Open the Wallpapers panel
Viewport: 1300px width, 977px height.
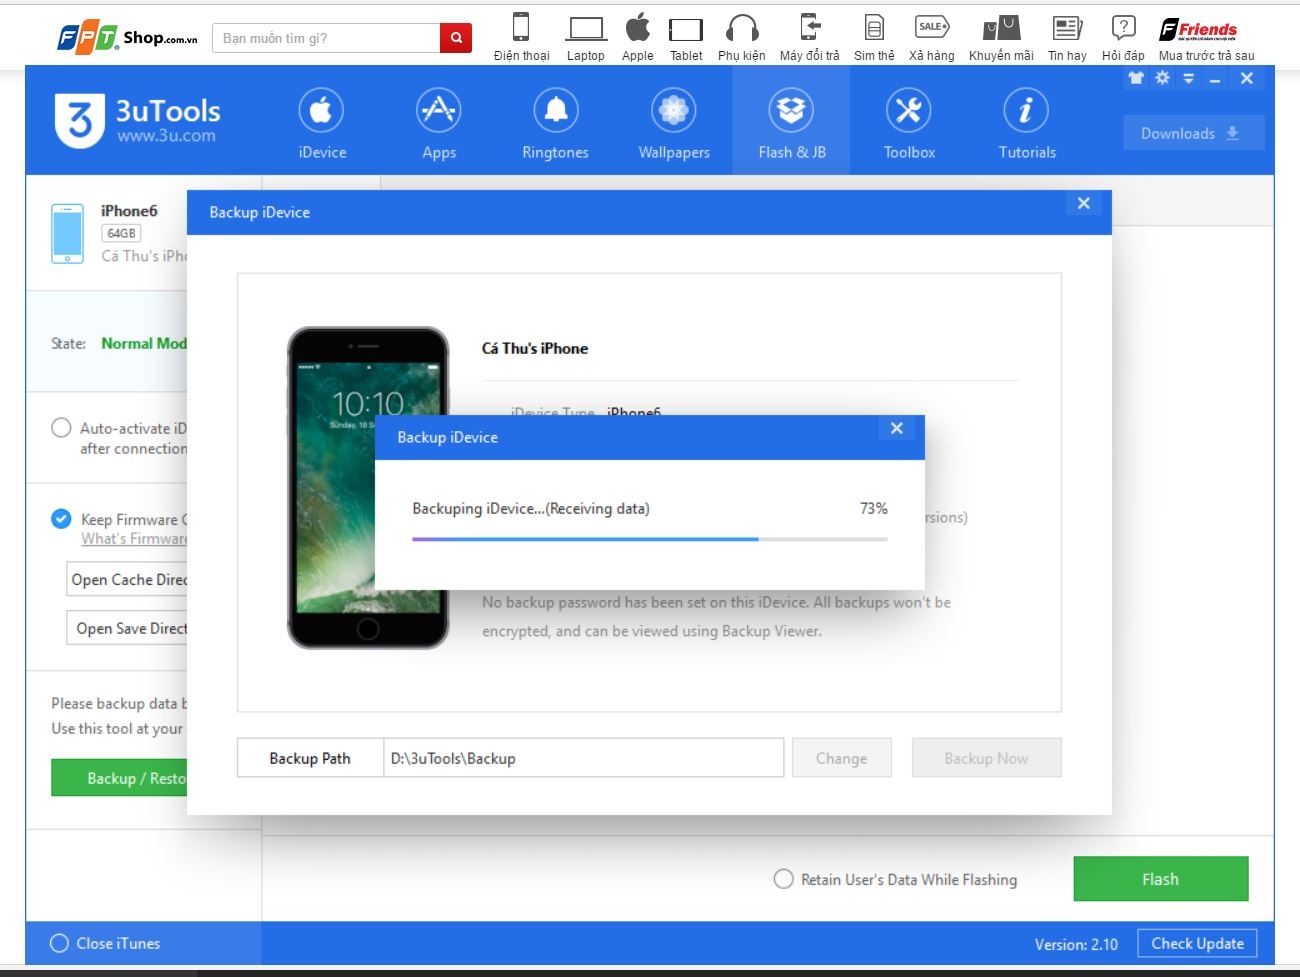click(672, 122)
